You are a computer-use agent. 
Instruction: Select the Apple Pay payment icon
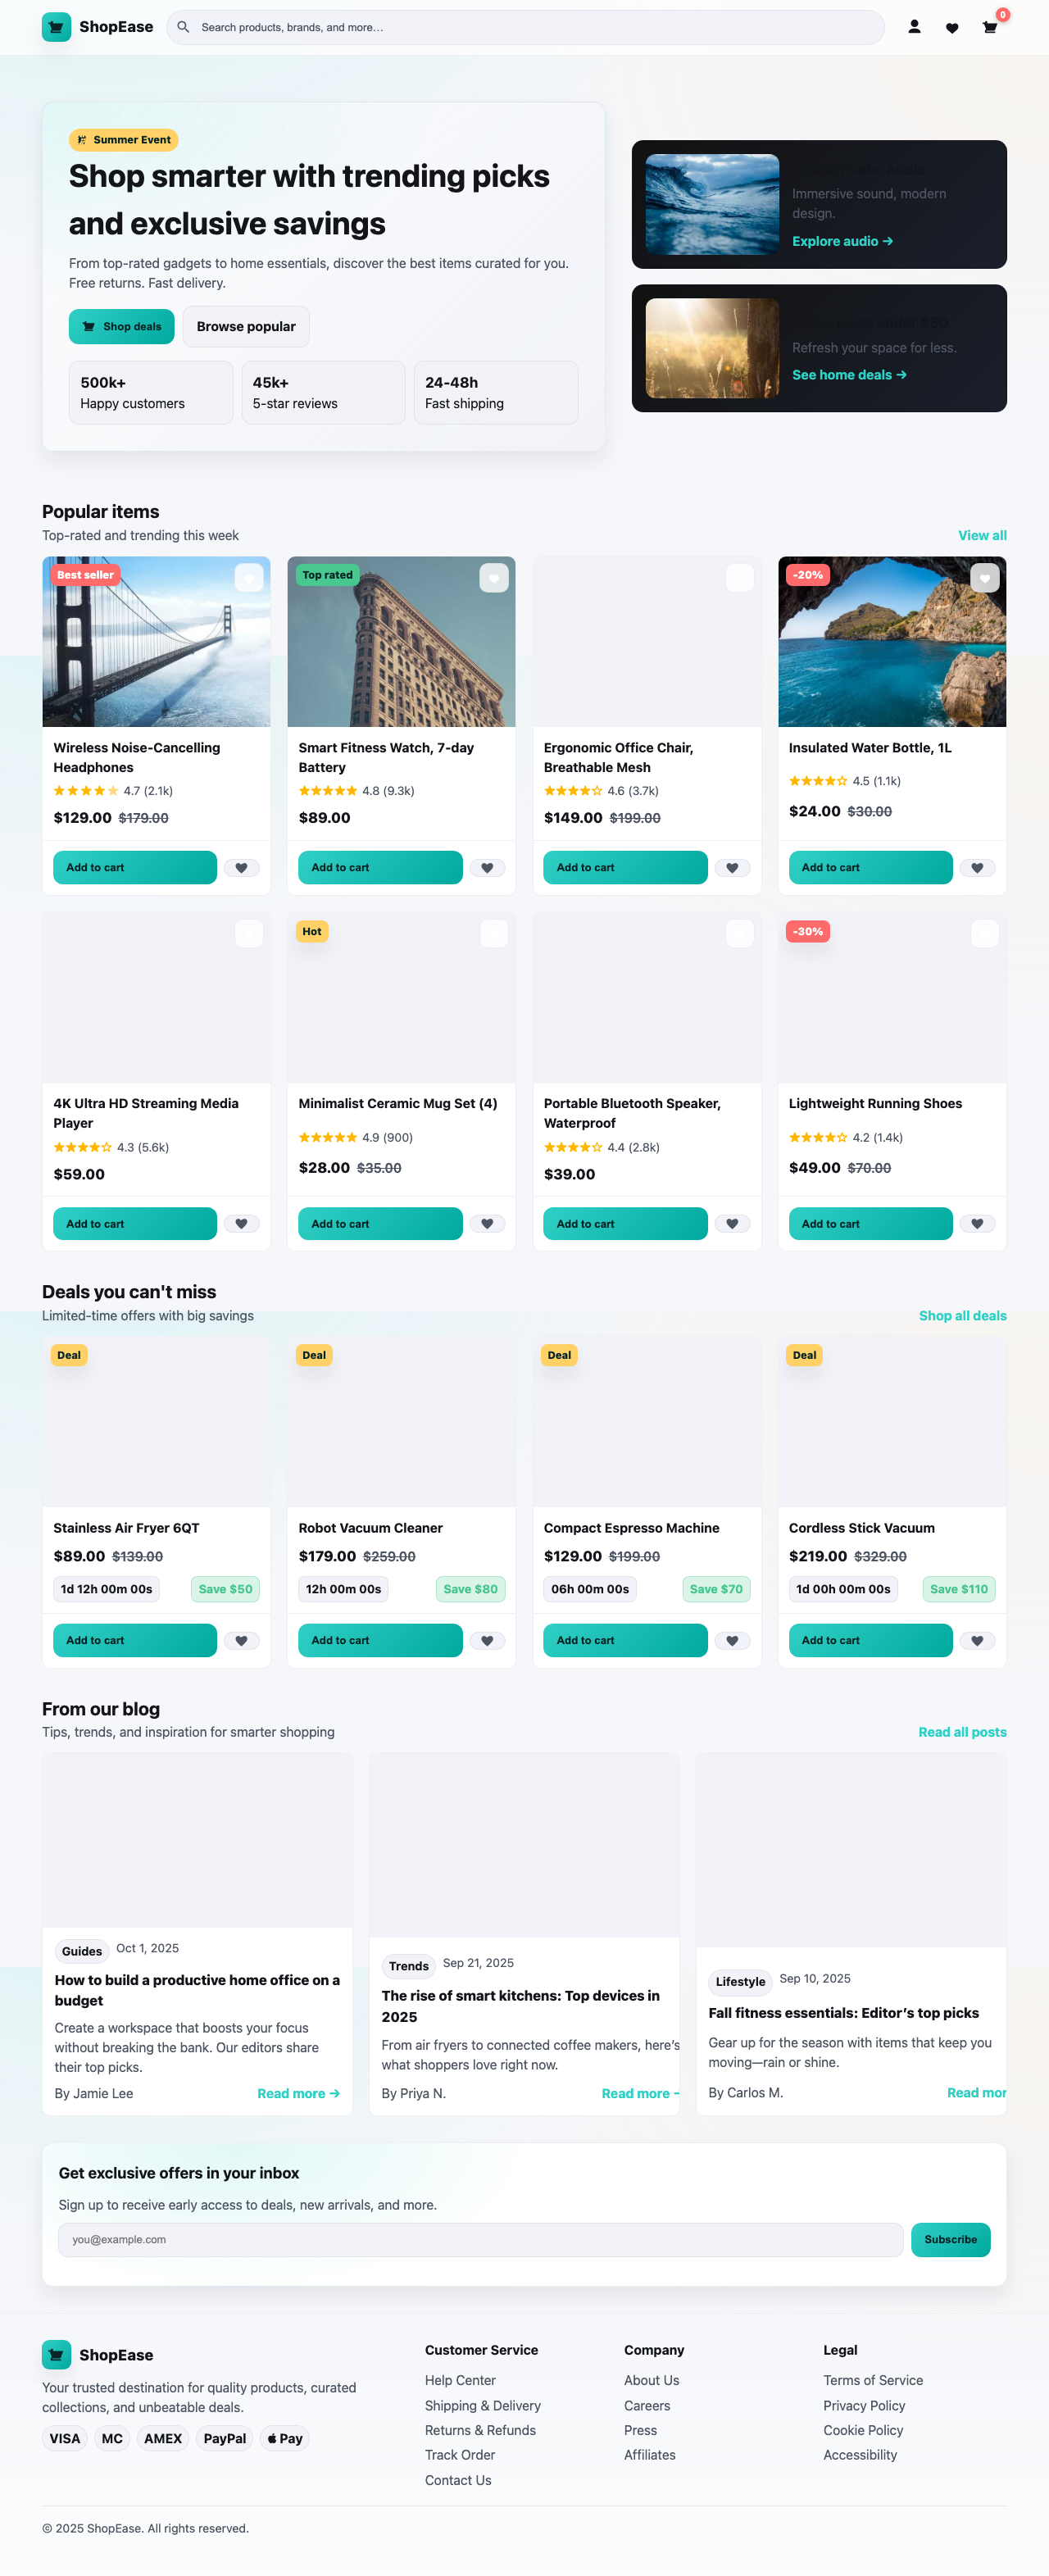(x=284, y=2438)
